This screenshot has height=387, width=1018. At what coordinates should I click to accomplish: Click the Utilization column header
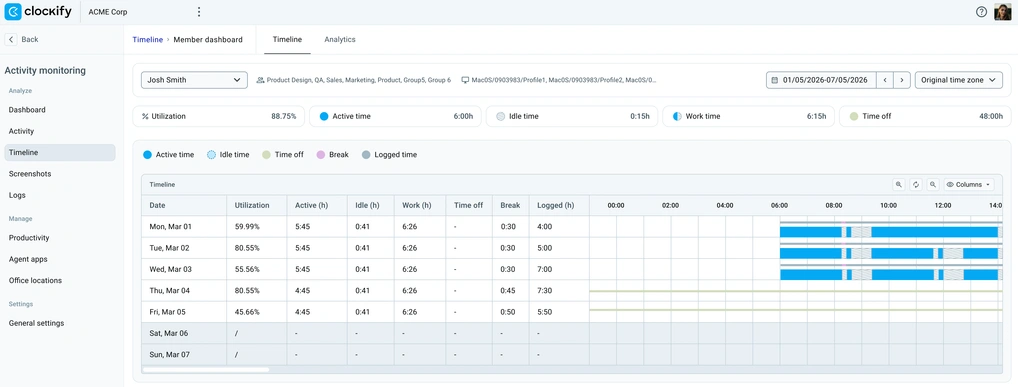(x=256, y=205)
